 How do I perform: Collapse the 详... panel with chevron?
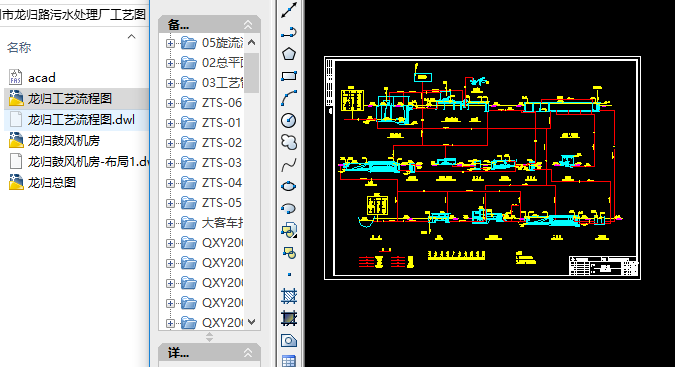pyautogui.click(x=248, y=353)
